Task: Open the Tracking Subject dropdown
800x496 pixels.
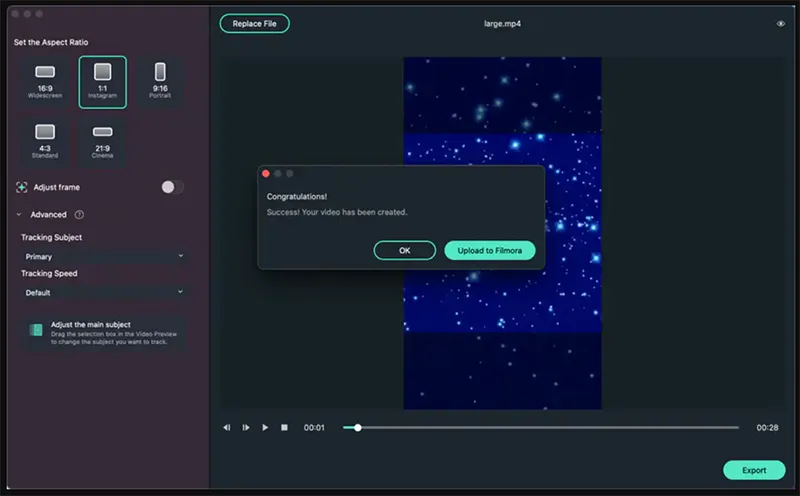Action: (x=104, y=257)
